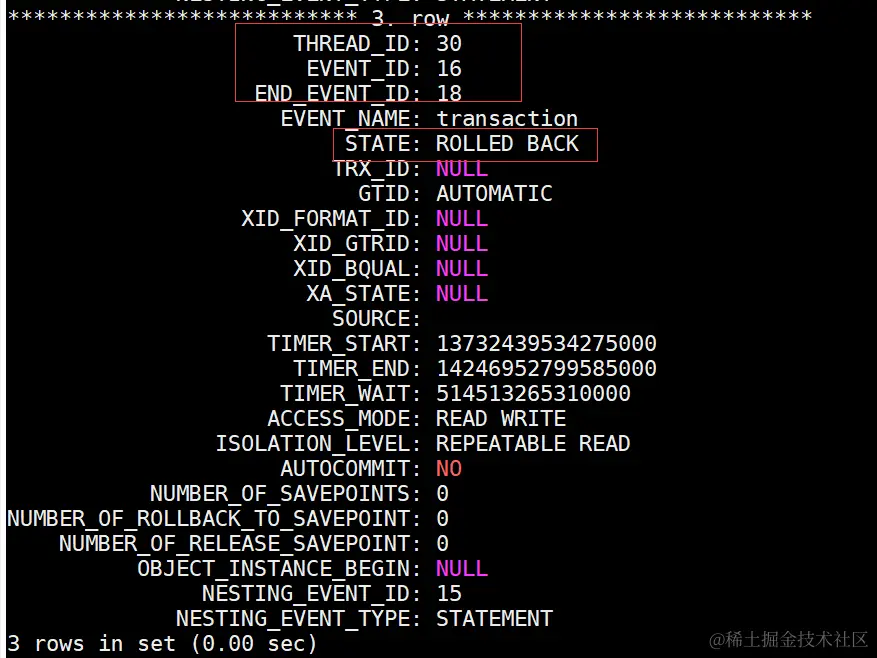Click the watermark text at bottom right
877x658 pixels.
pyautogui.click(x=788, y=639)
